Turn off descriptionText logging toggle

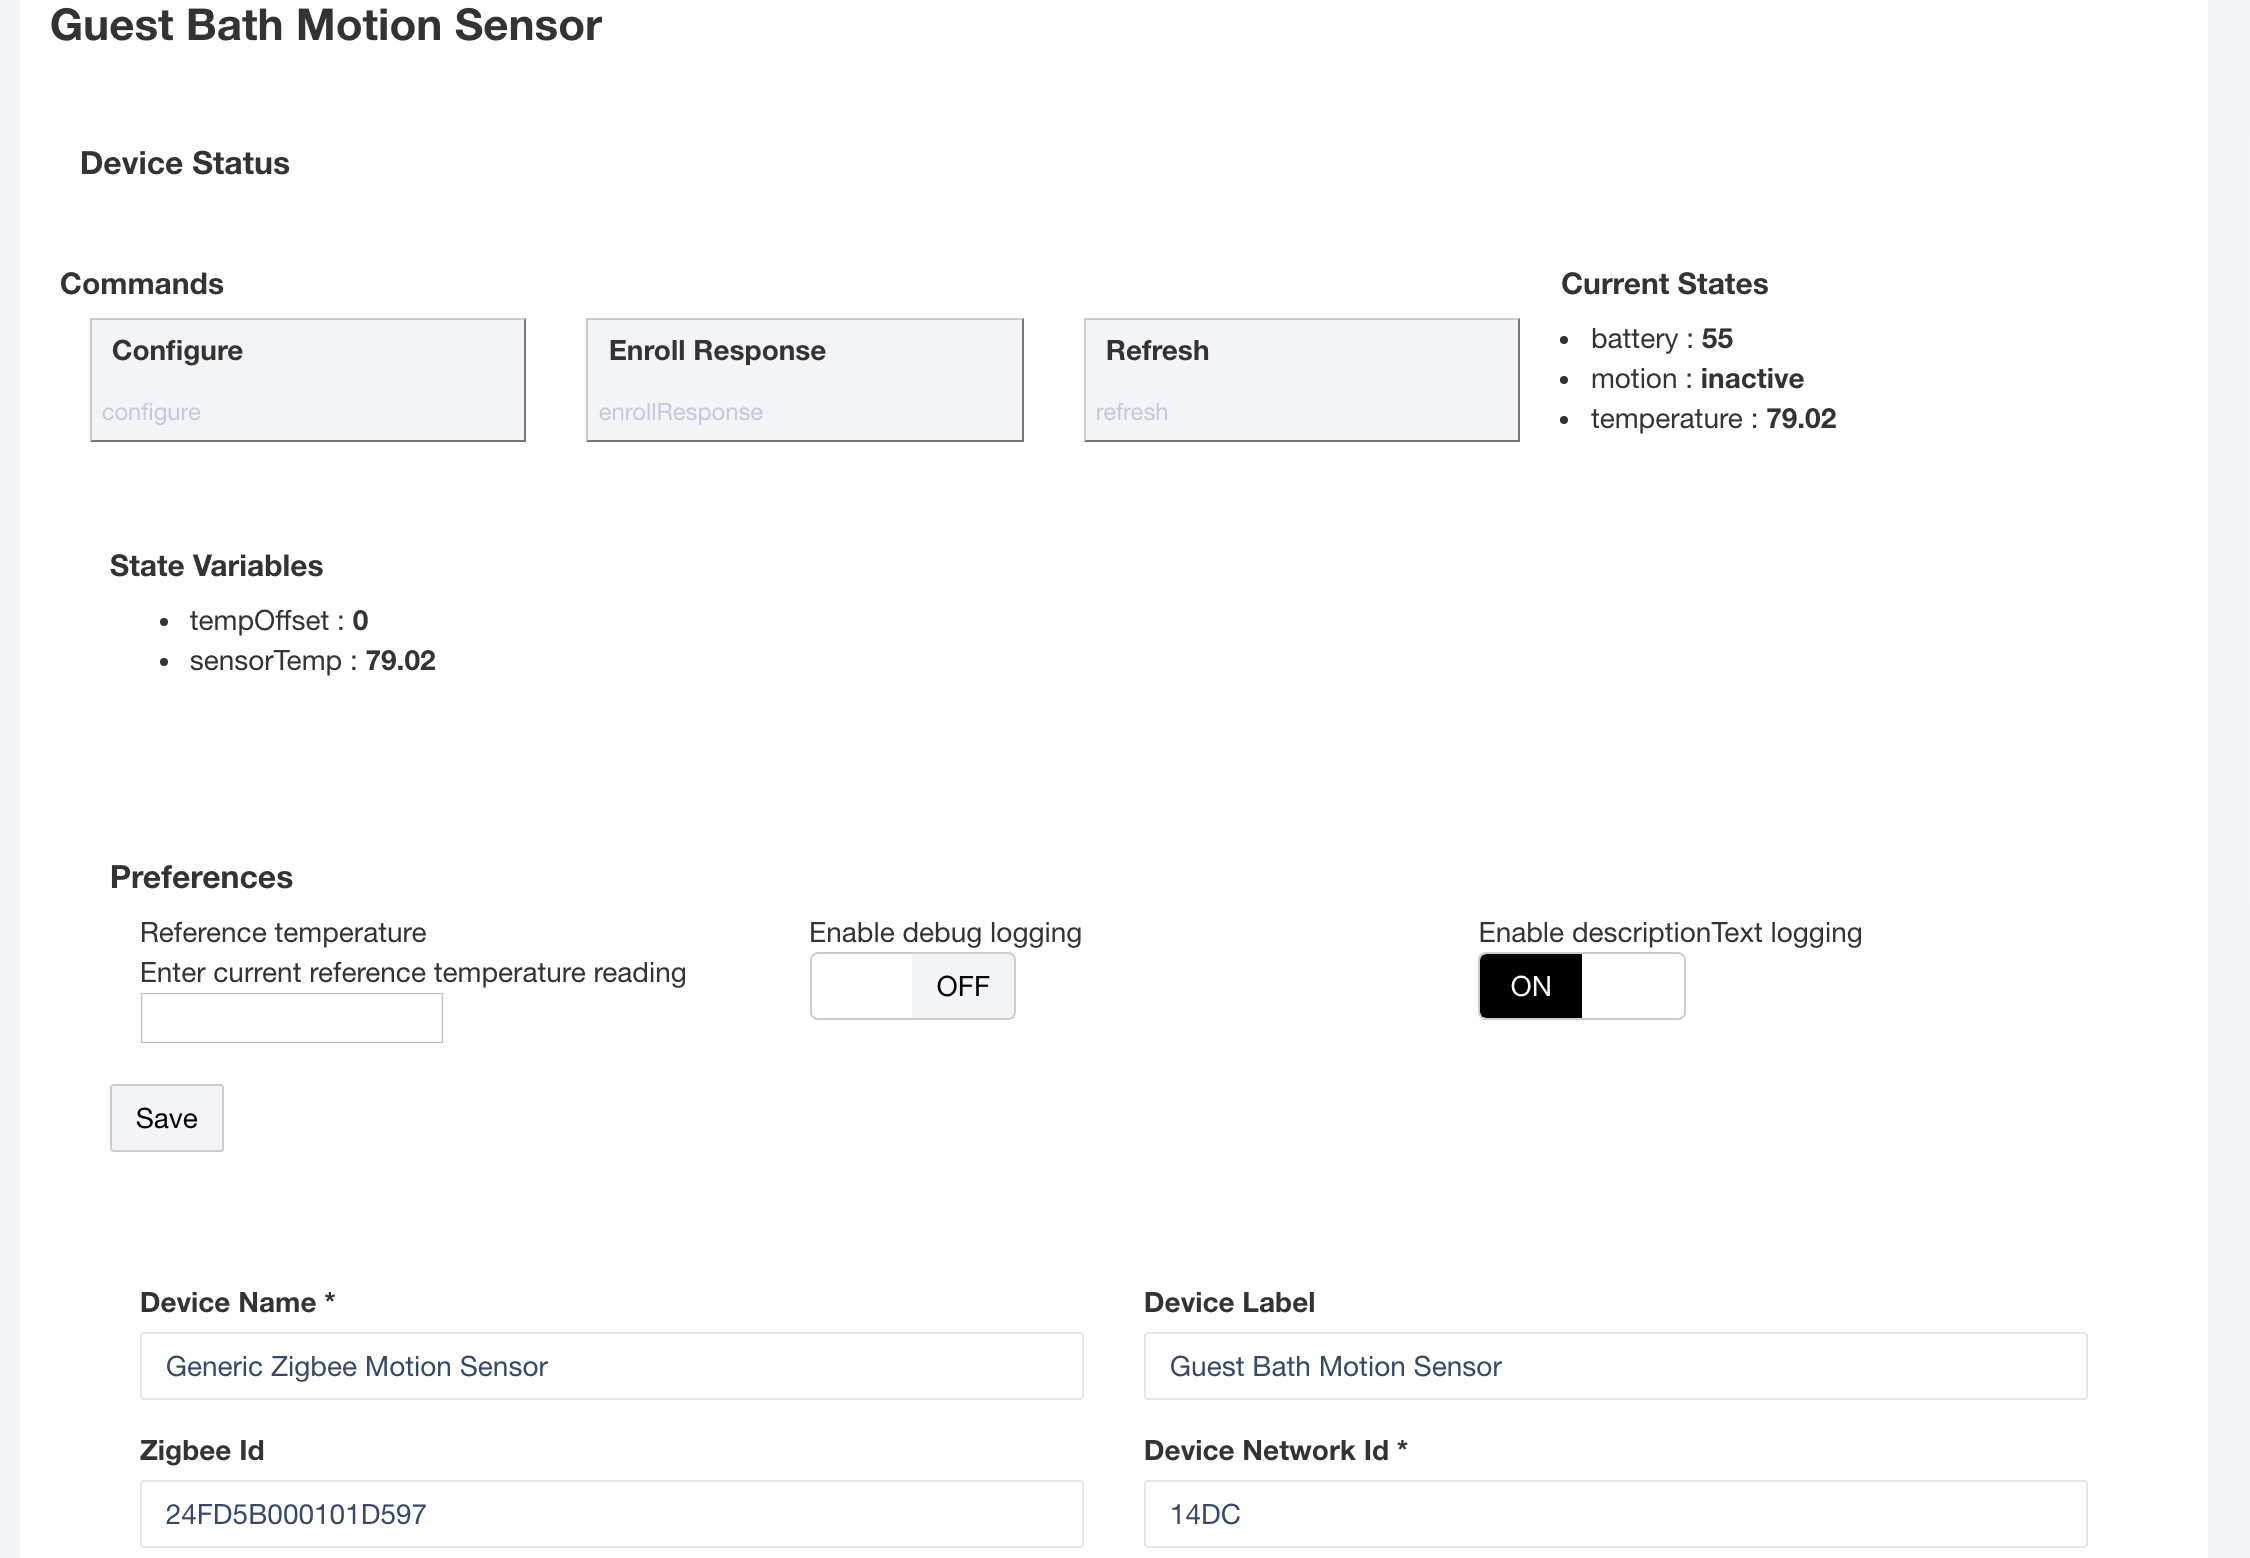(x=1582, y=986)
